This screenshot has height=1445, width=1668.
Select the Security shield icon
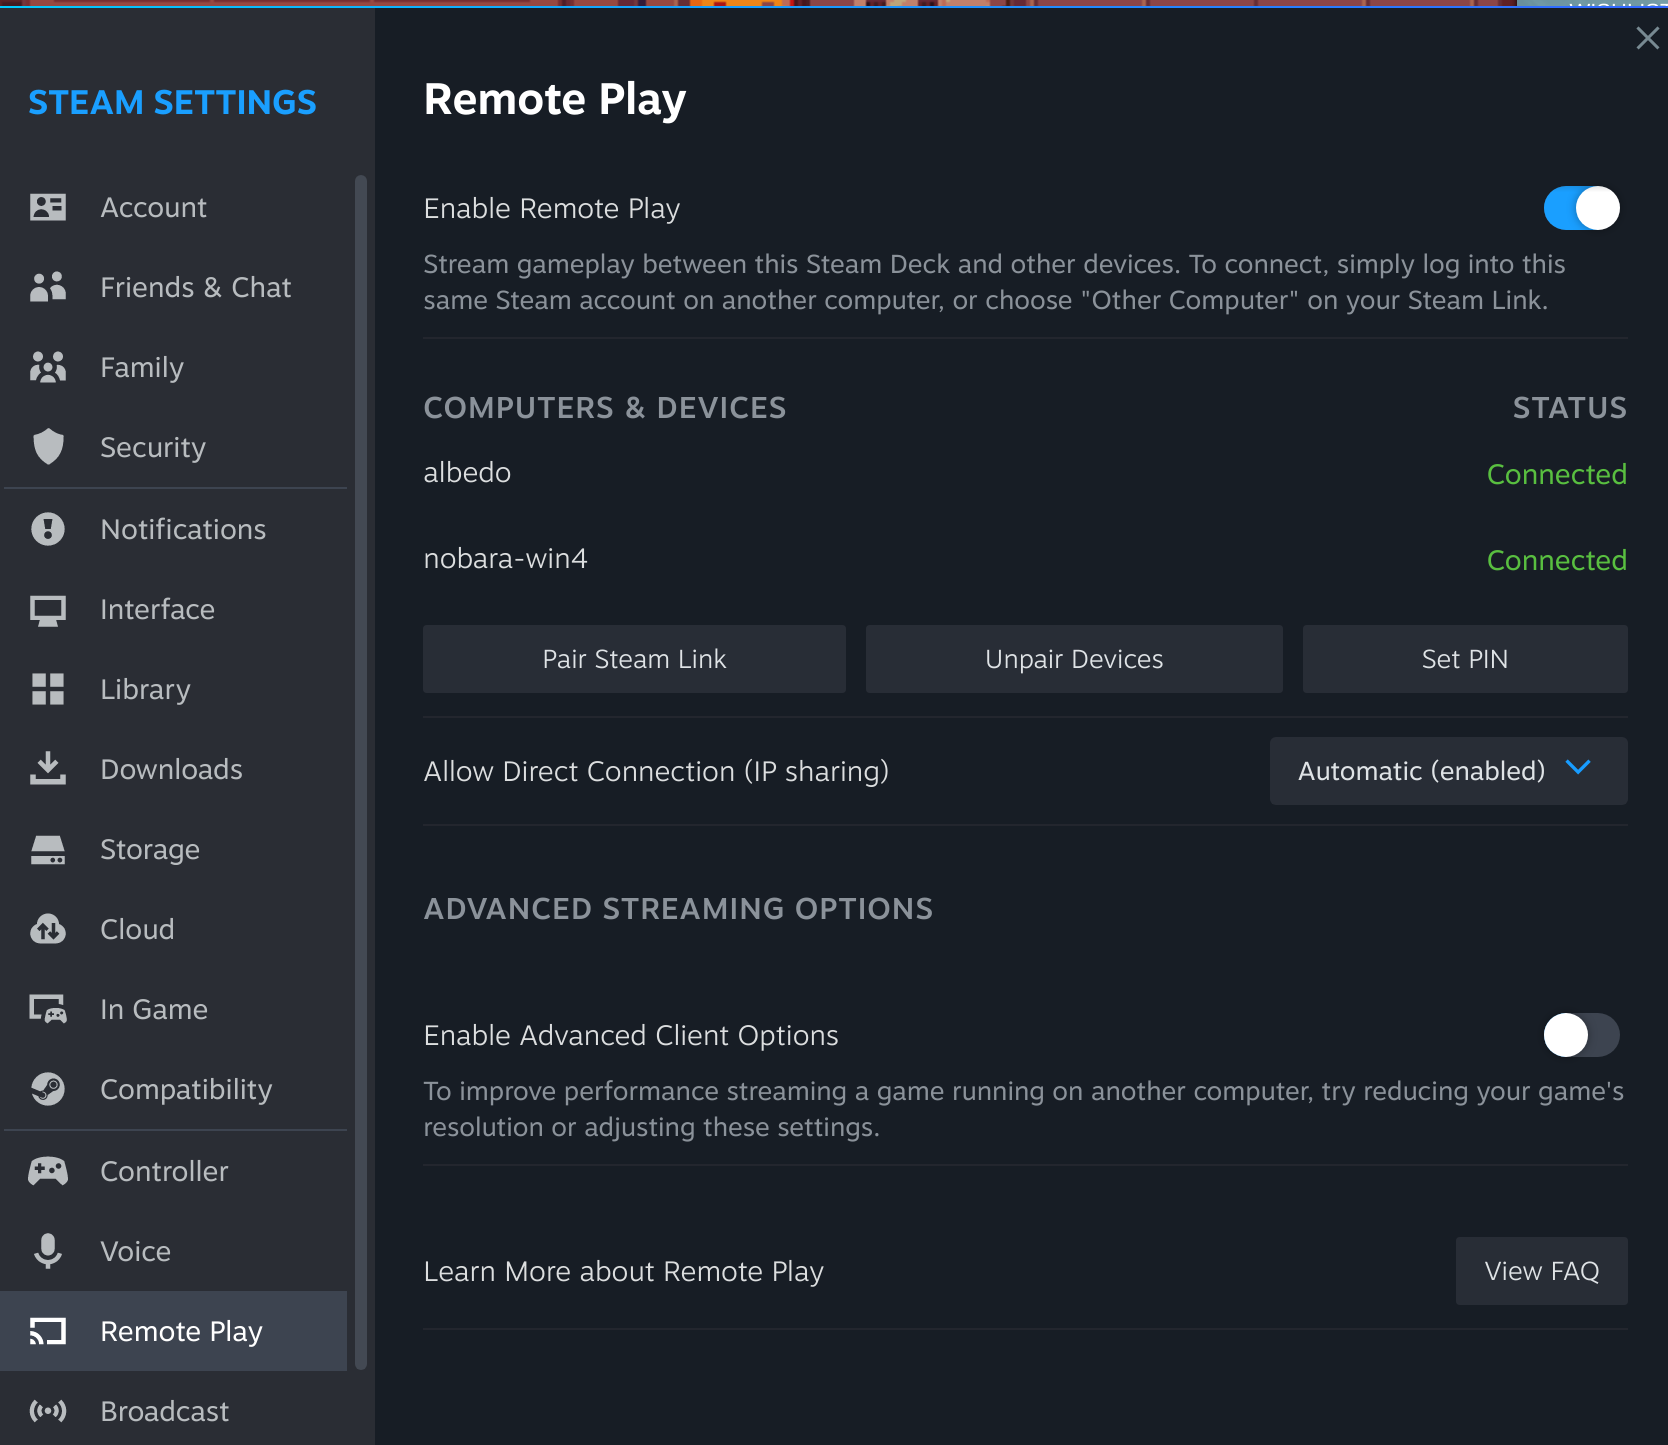tap(47, 447)
